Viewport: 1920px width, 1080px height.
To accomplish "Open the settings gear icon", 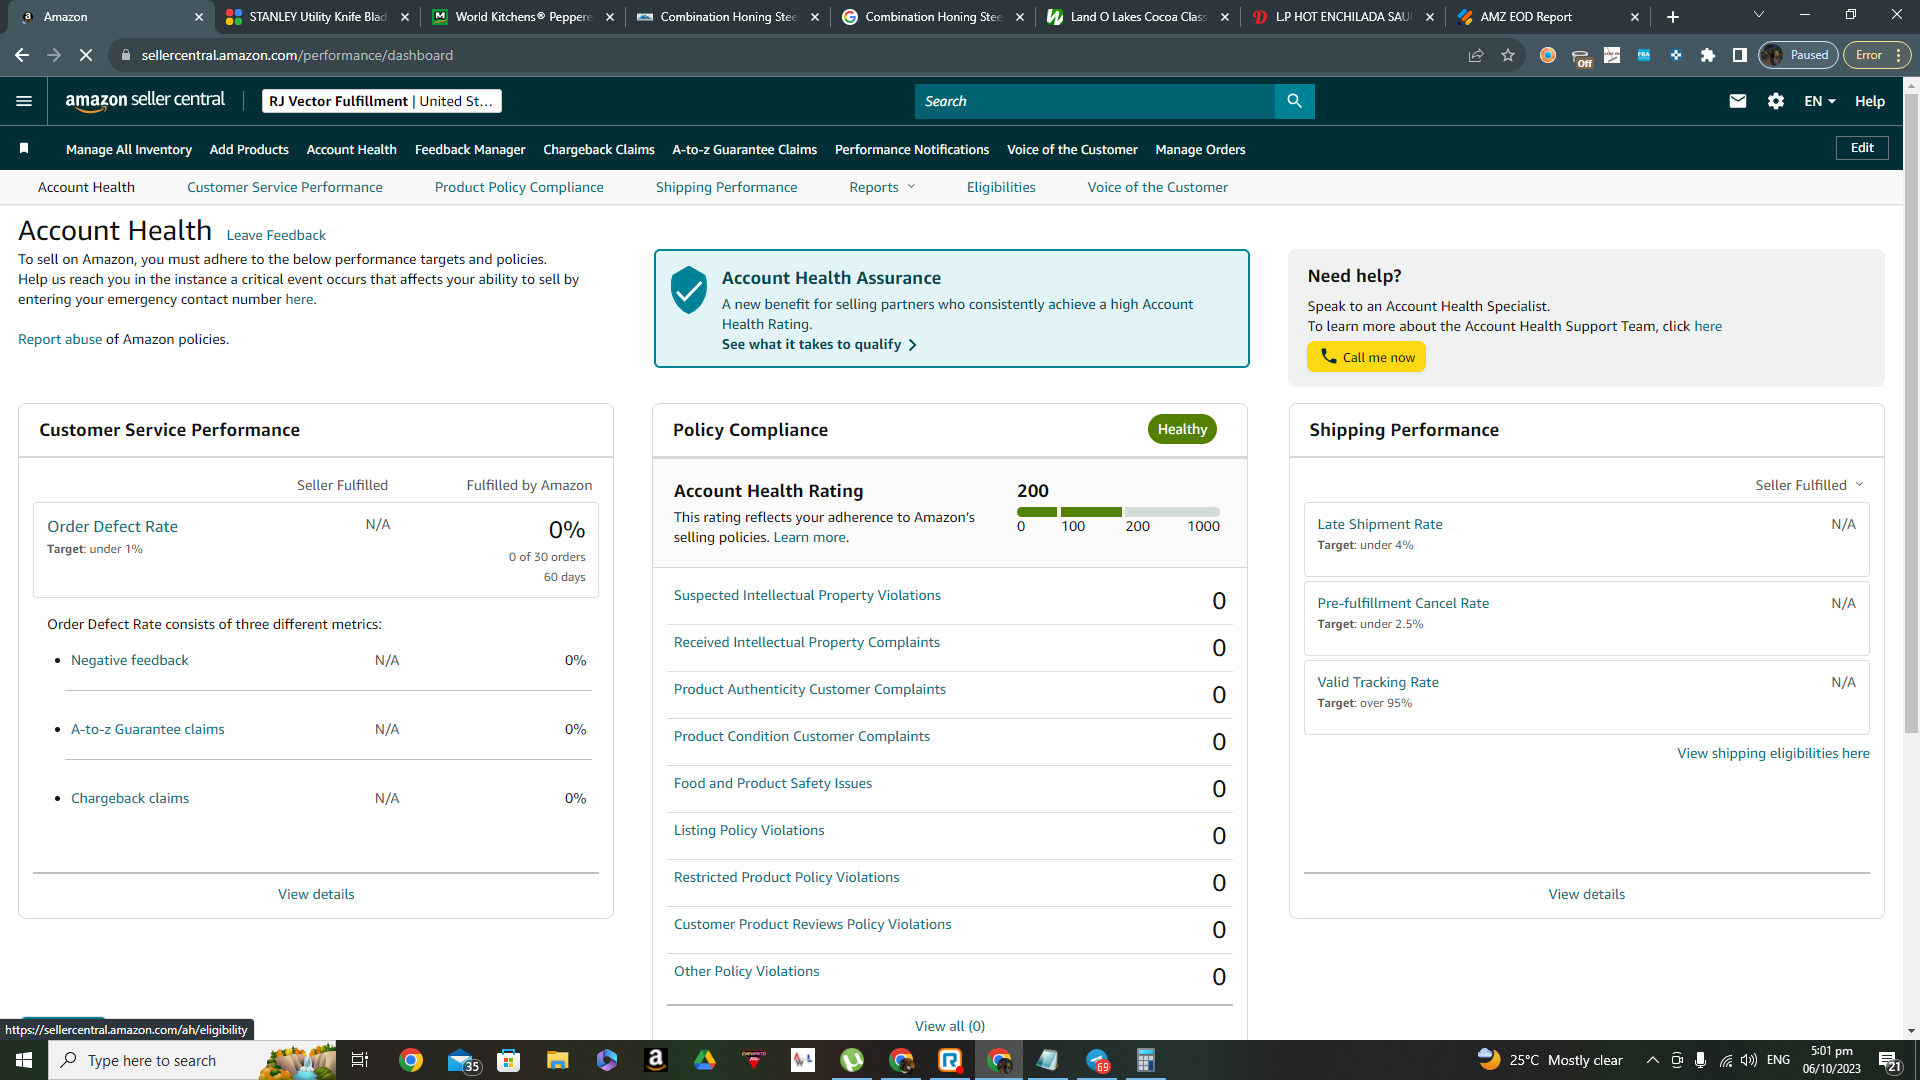I will (x=1776, y=101).
